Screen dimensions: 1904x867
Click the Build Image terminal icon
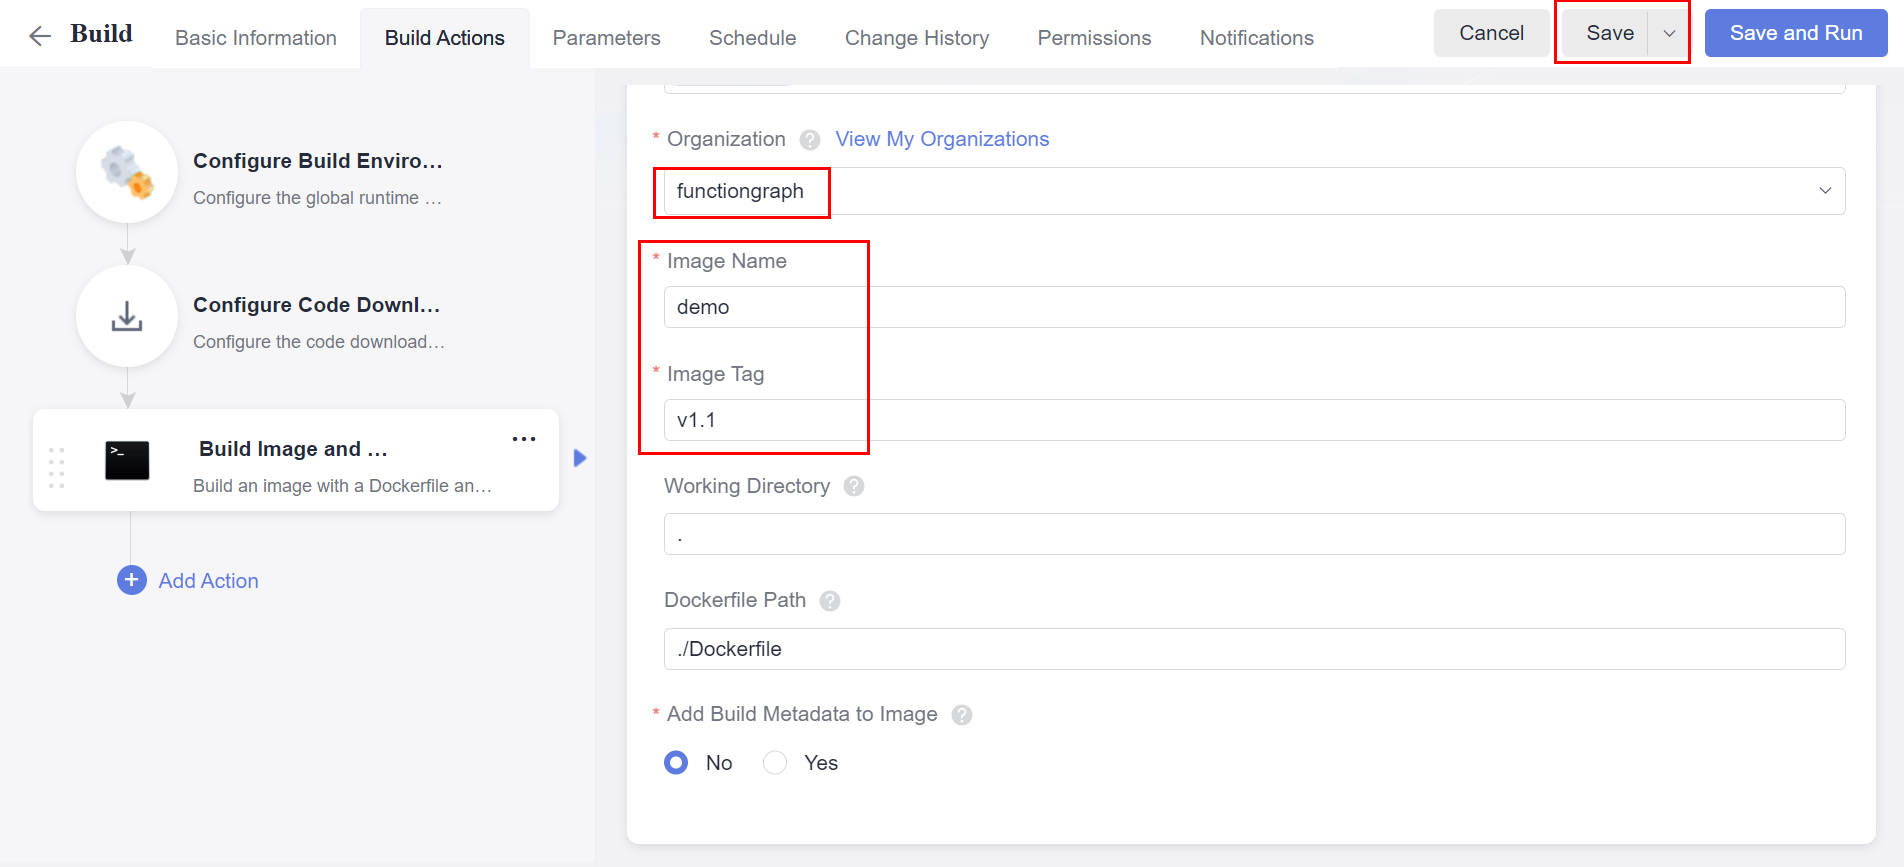click(x=127, y=461)
